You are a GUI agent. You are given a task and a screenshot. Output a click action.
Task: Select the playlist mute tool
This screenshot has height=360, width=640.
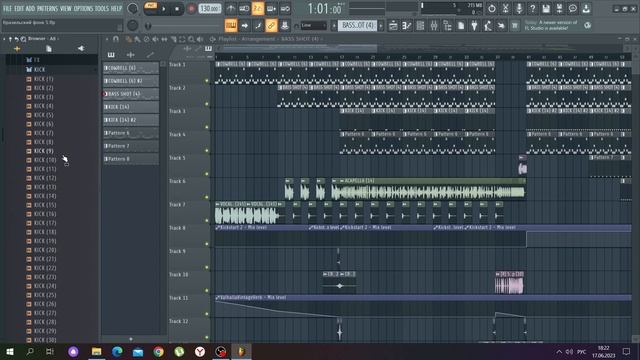pos(156,39)
